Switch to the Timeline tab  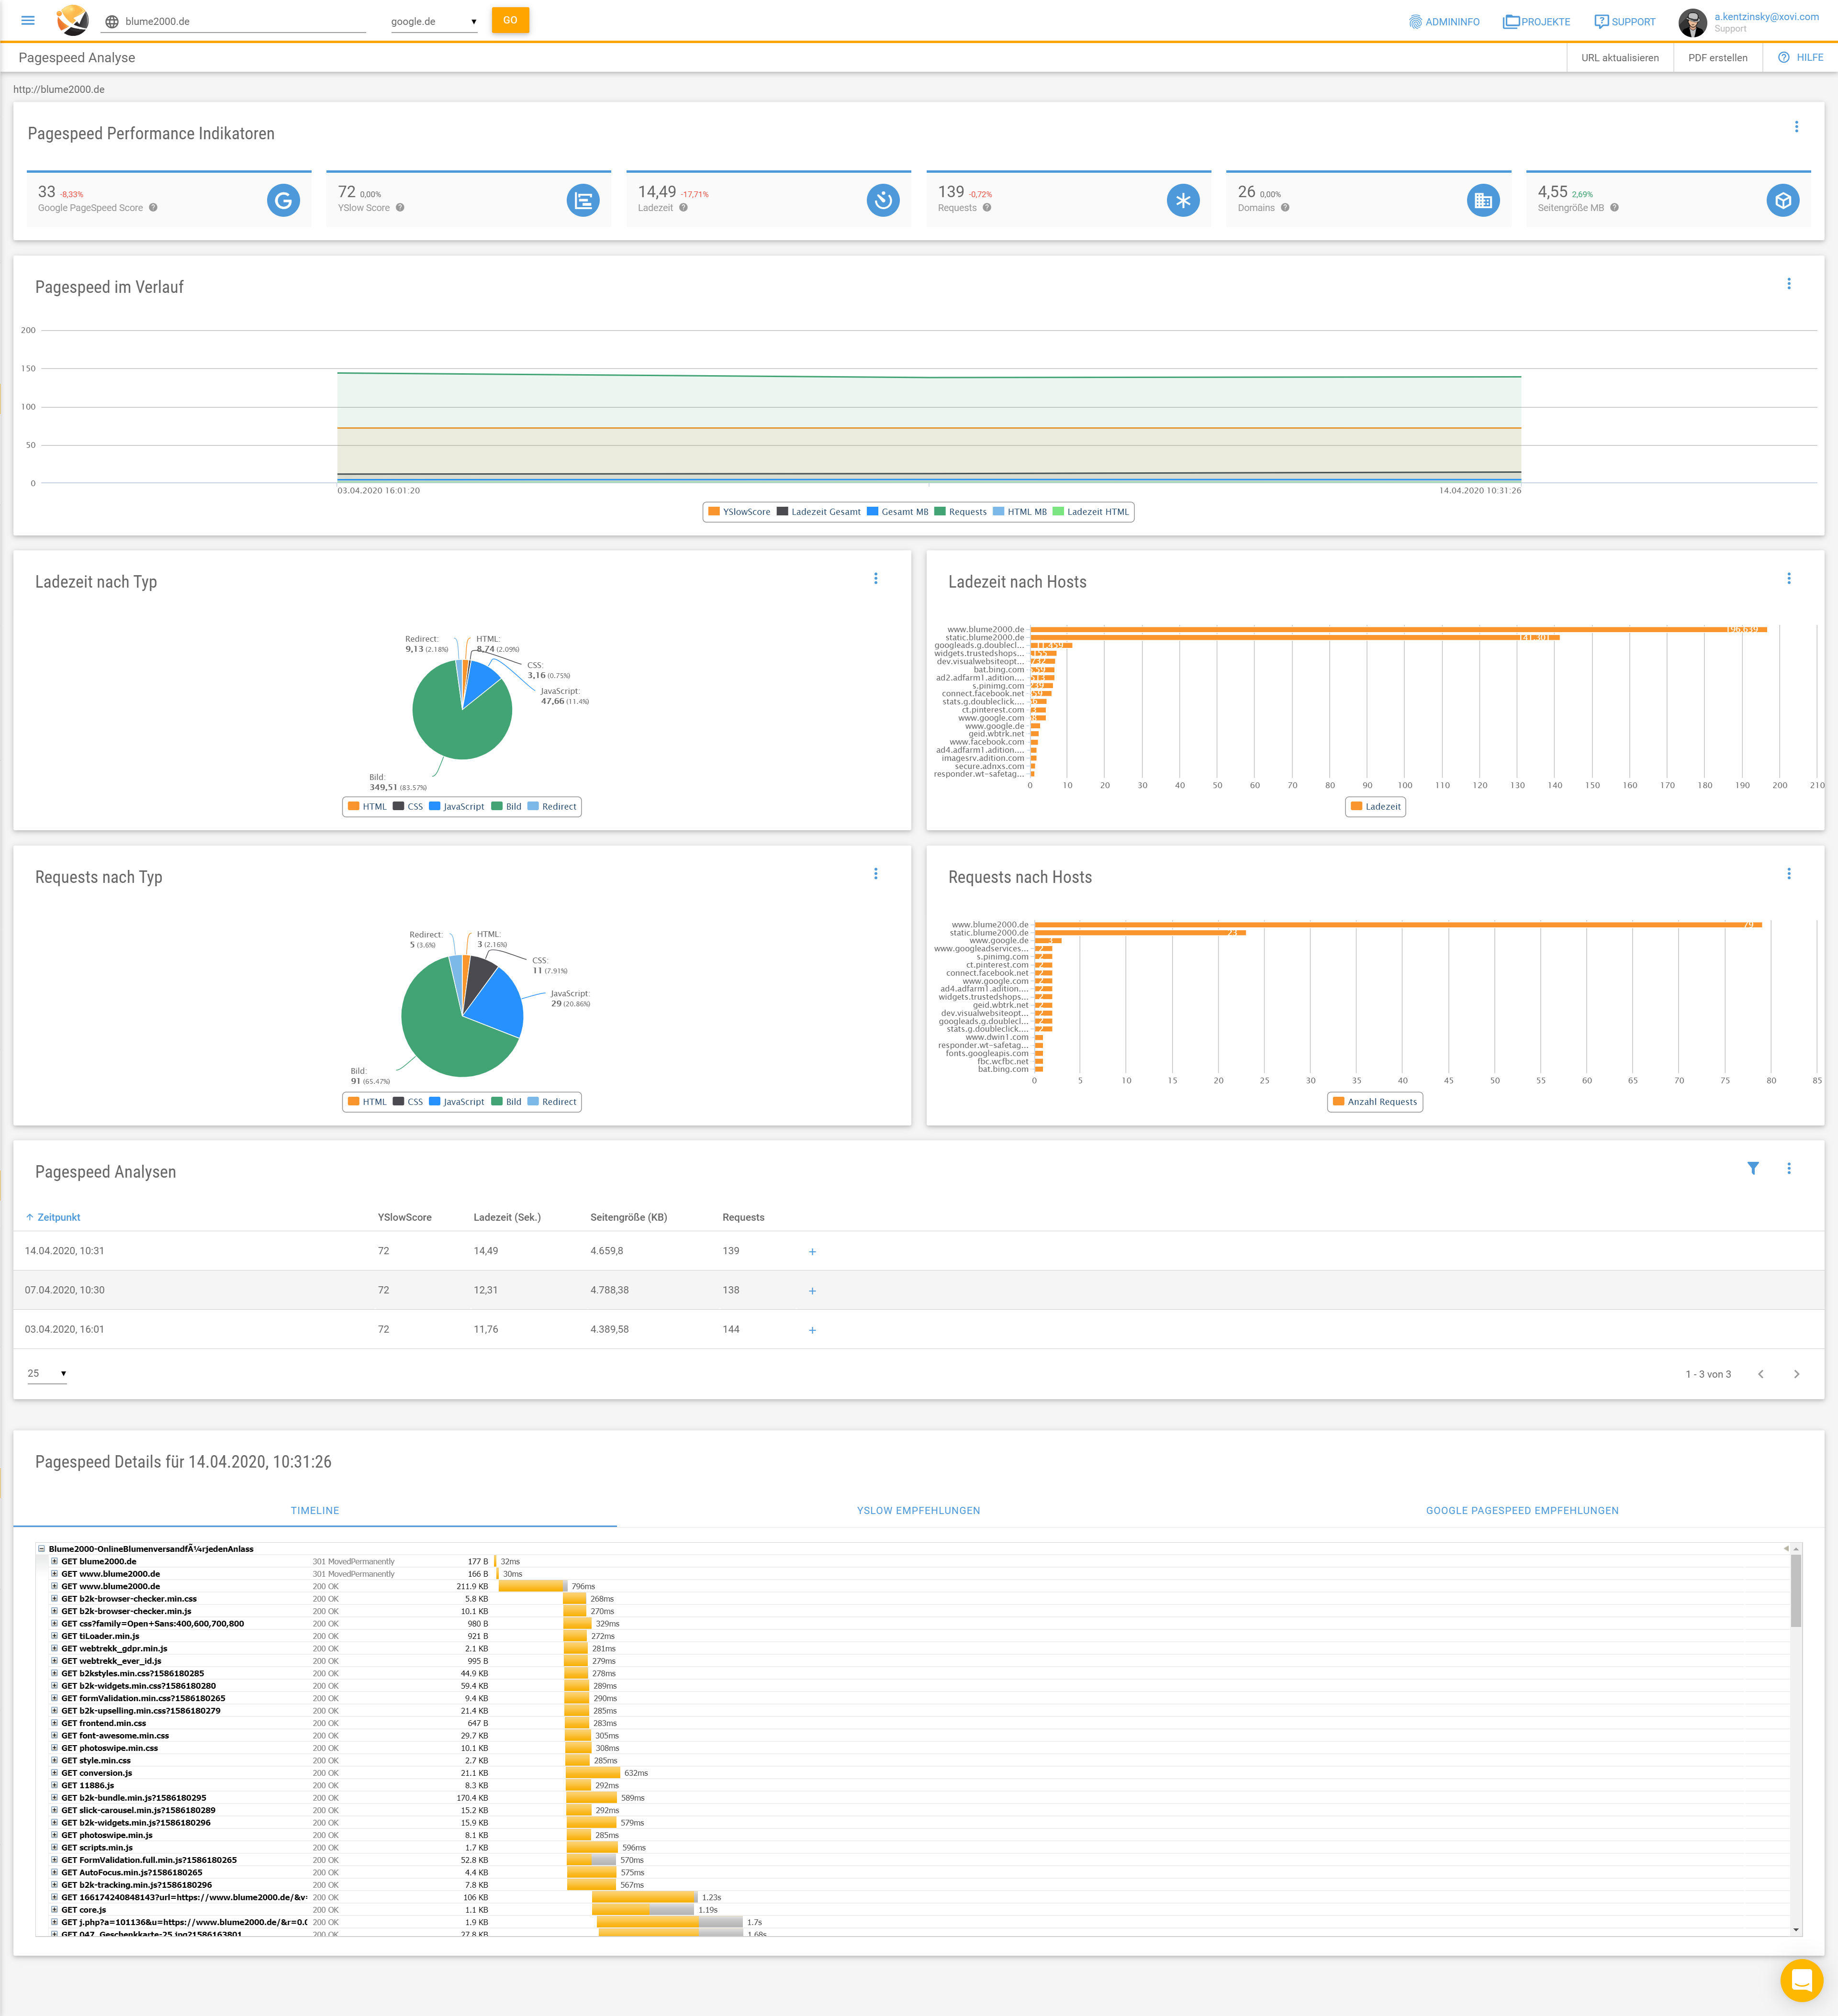pos(315,1511)
